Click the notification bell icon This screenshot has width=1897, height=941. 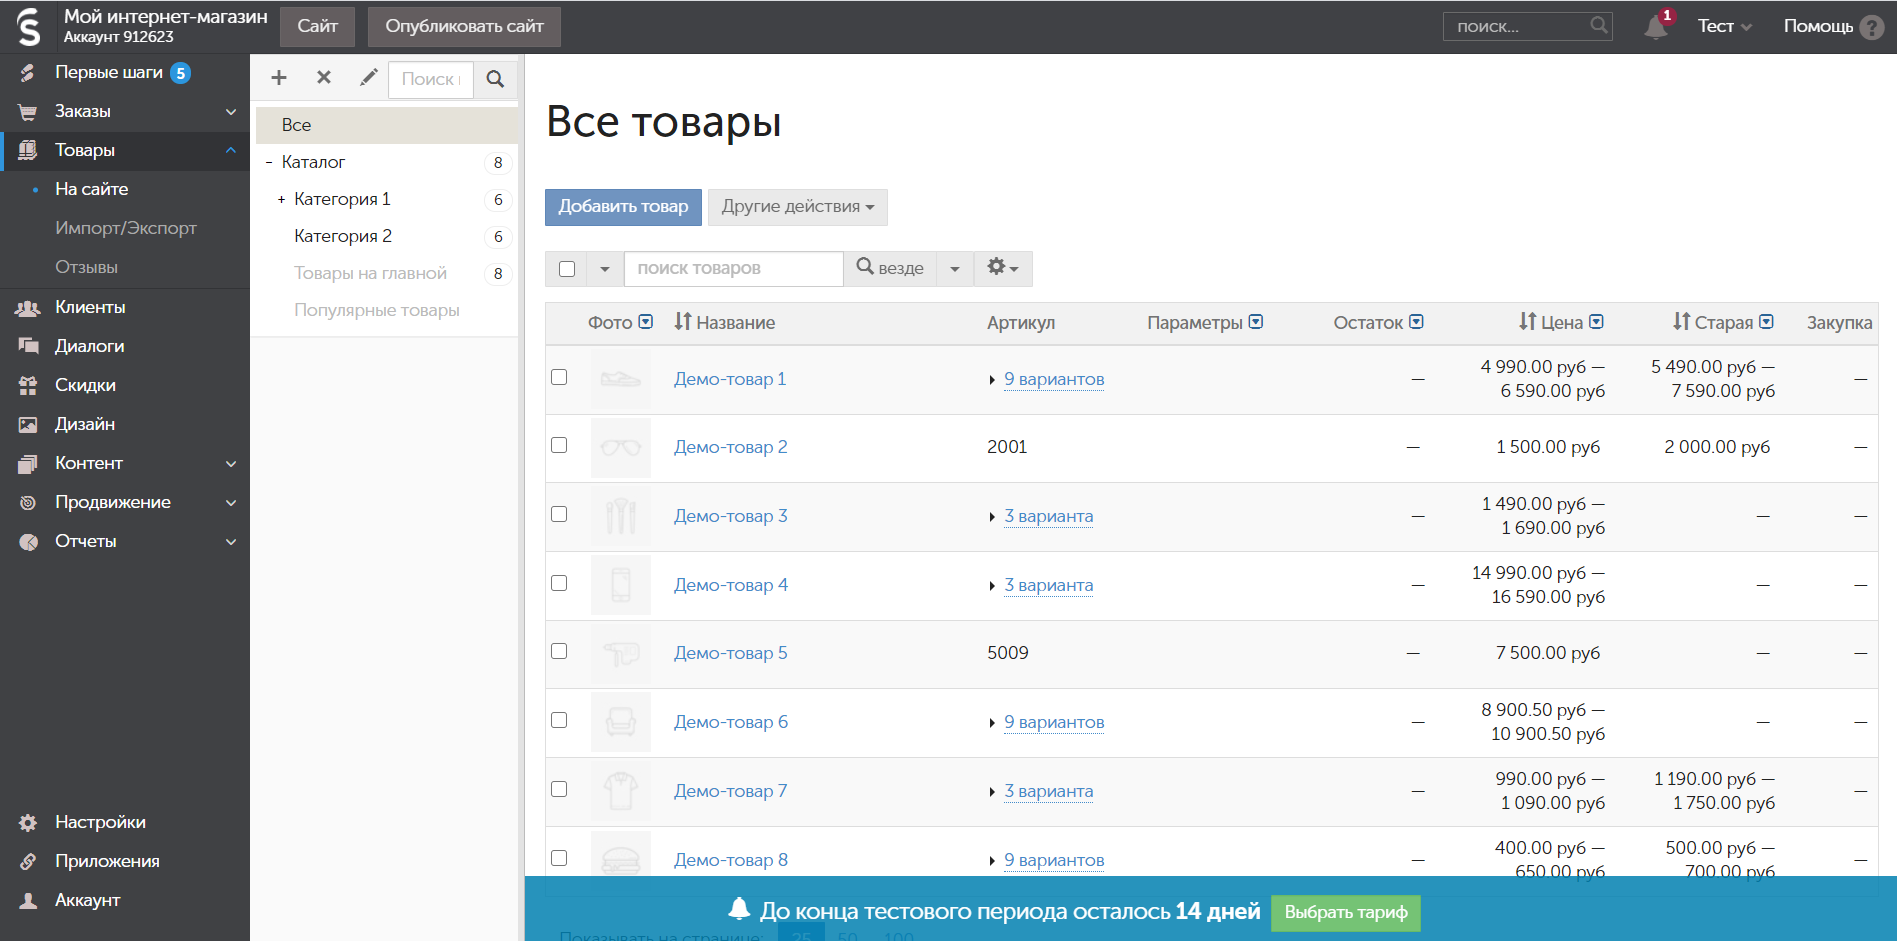[1655, 27]
